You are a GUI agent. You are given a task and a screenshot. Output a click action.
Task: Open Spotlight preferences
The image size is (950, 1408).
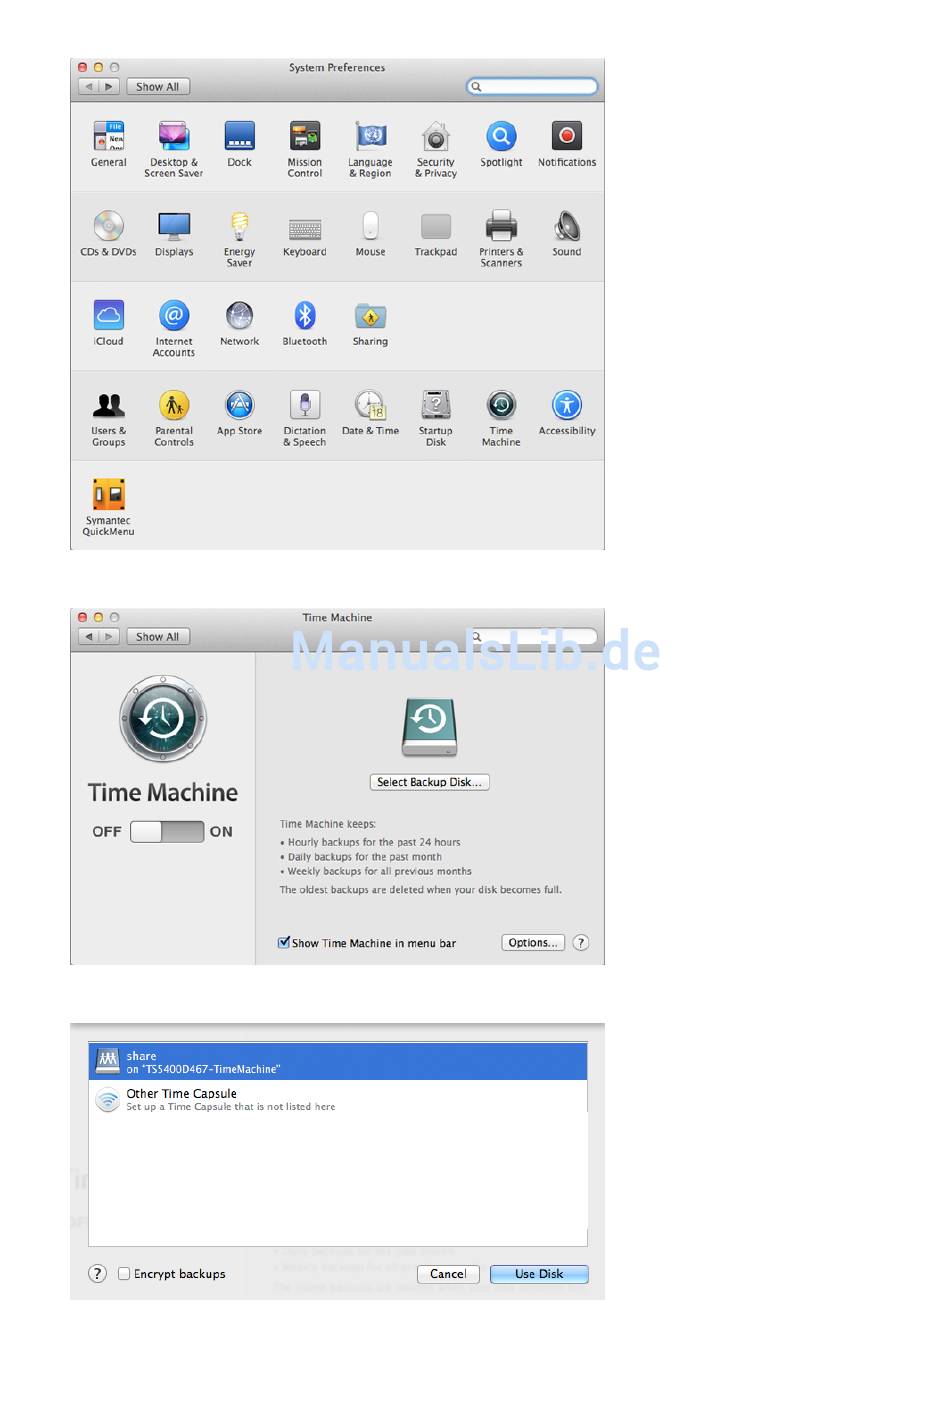pyautogui.click(x=501, y=143)
